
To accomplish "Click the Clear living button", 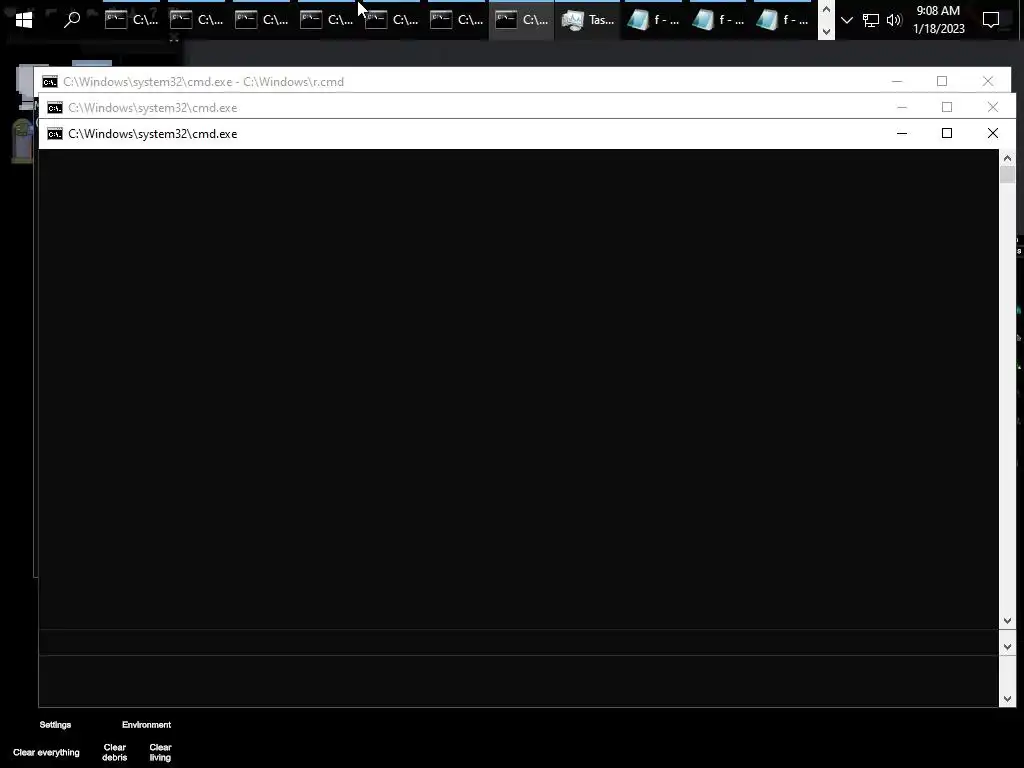I will (x=160, y=752).
